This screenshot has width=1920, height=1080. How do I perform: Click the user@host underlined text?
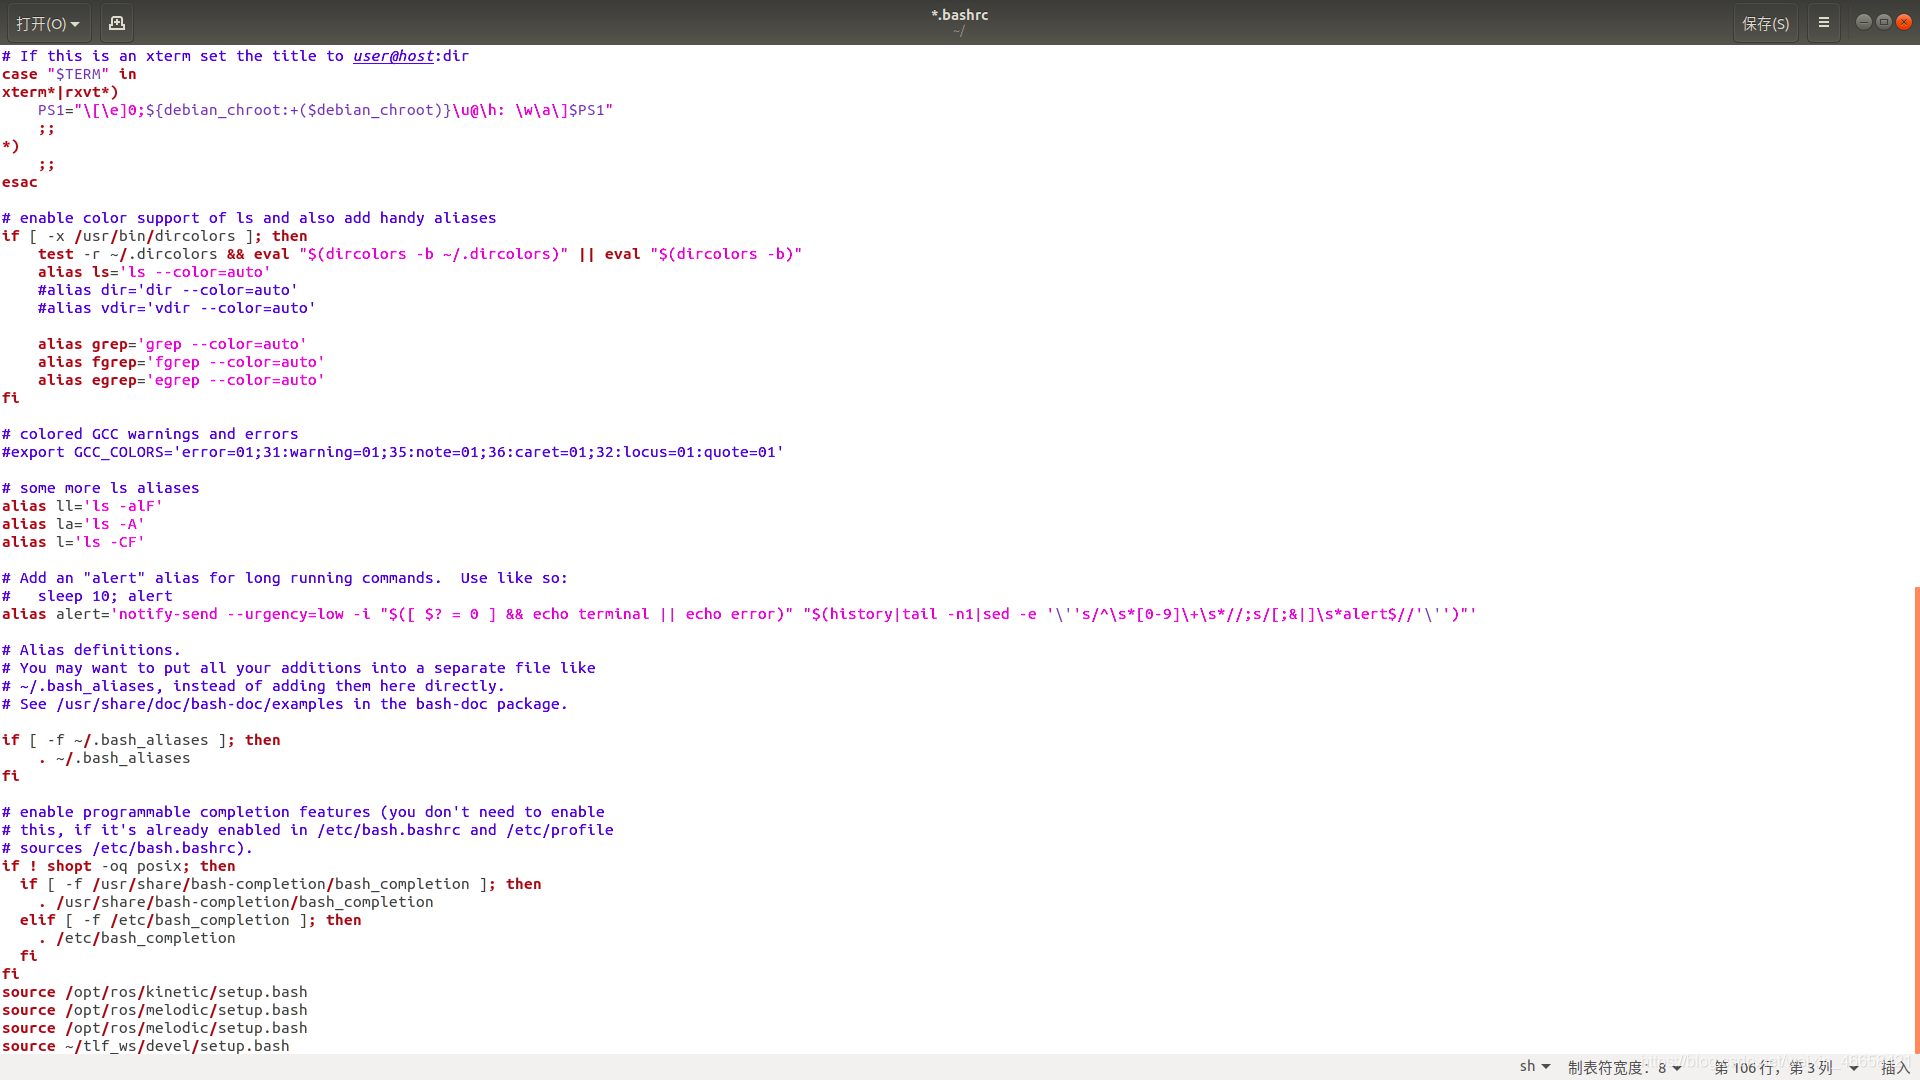click(393, 56)
